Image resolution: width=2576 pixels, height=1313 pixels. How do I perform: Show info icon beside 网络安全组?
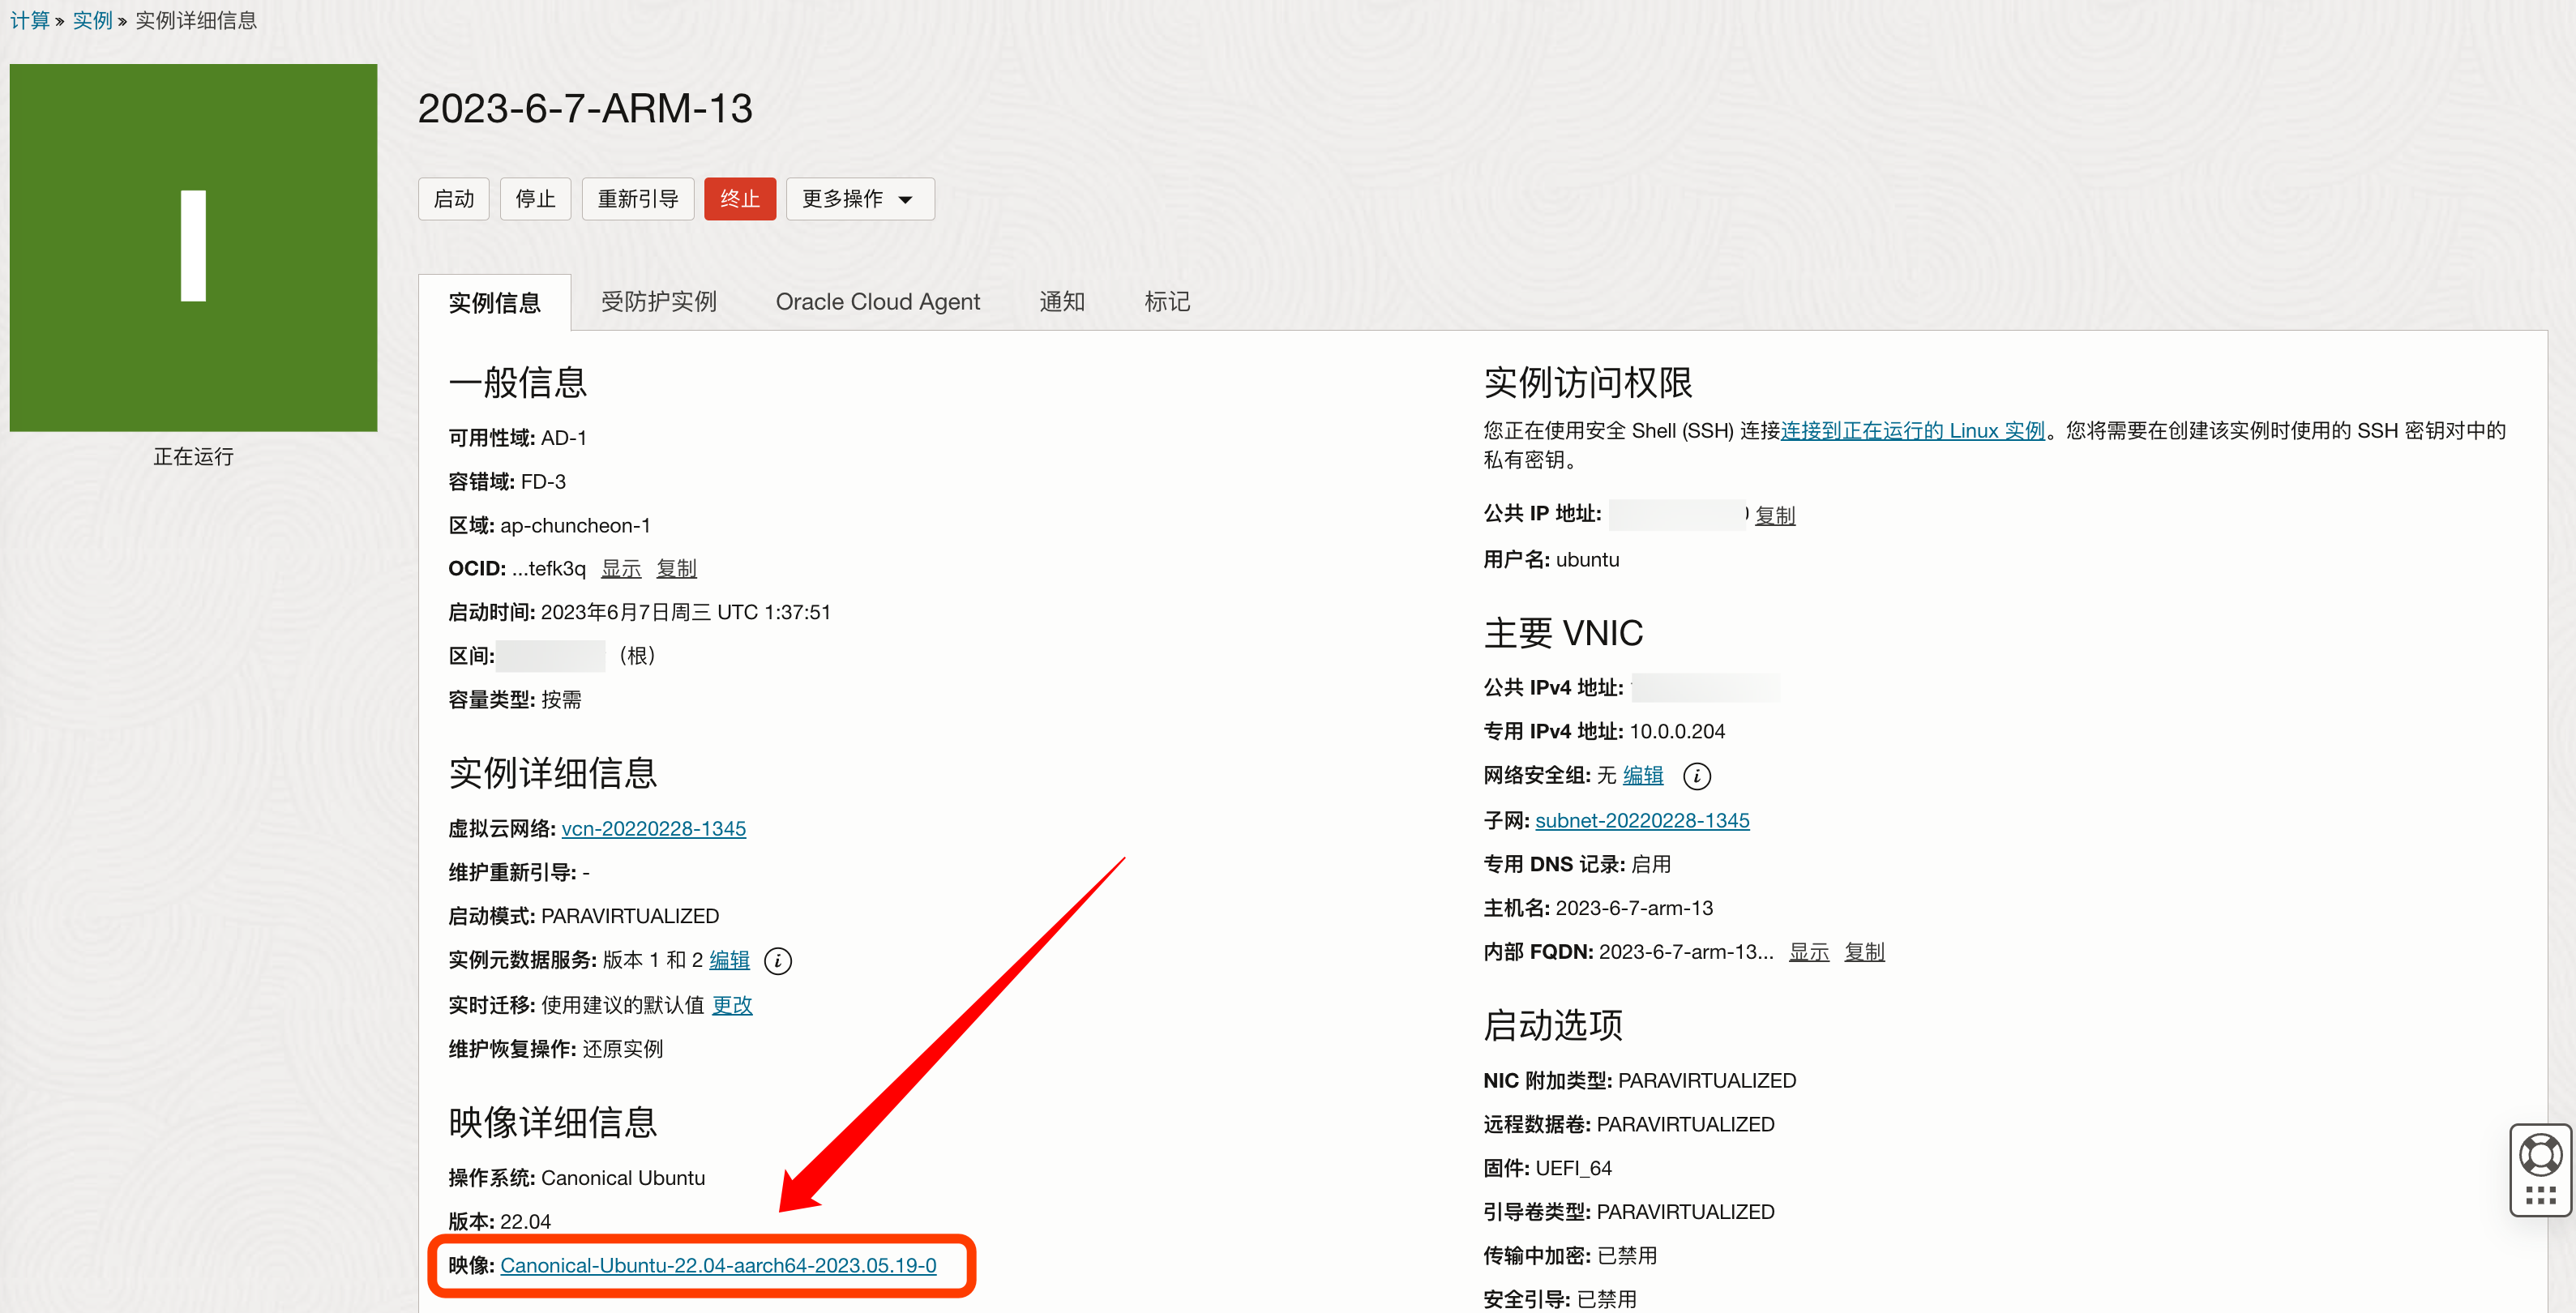[1697, 776]
